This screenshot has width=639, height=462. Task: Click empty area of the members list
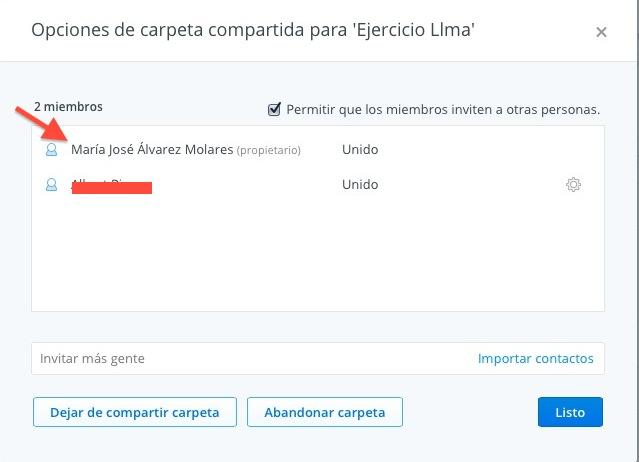click(x=318, y=260)
